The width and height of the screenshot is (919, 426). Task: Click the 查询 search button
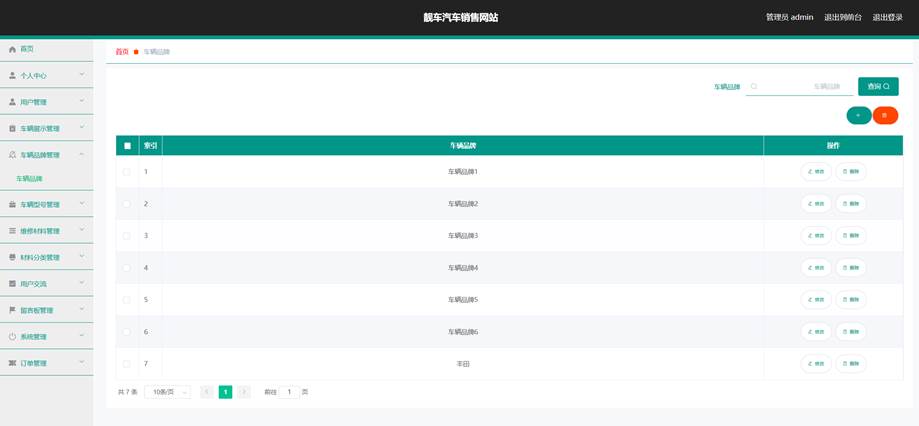click(x=878, y=86)
